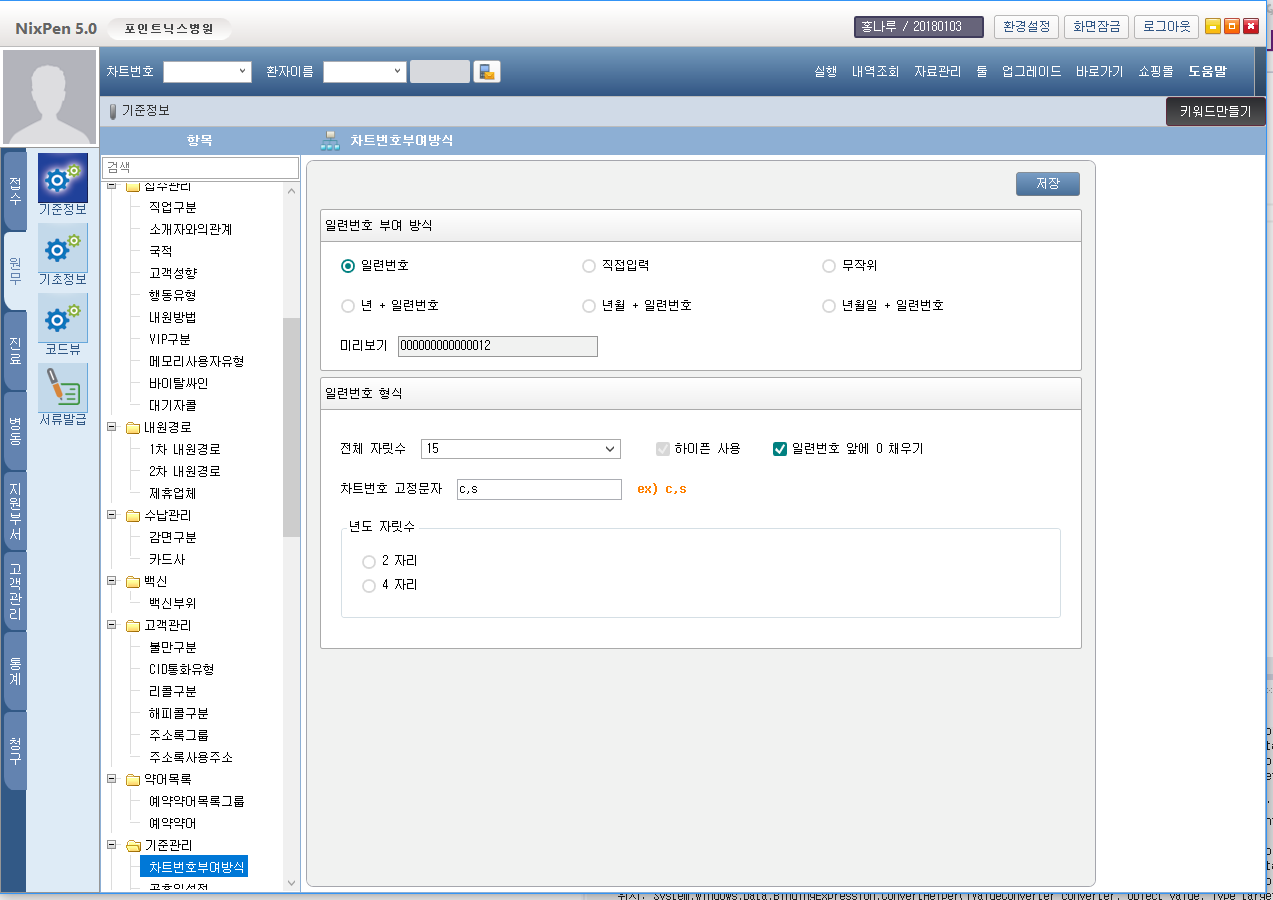Click the 차트번호 고정문자 input field

tap(539, 489)
